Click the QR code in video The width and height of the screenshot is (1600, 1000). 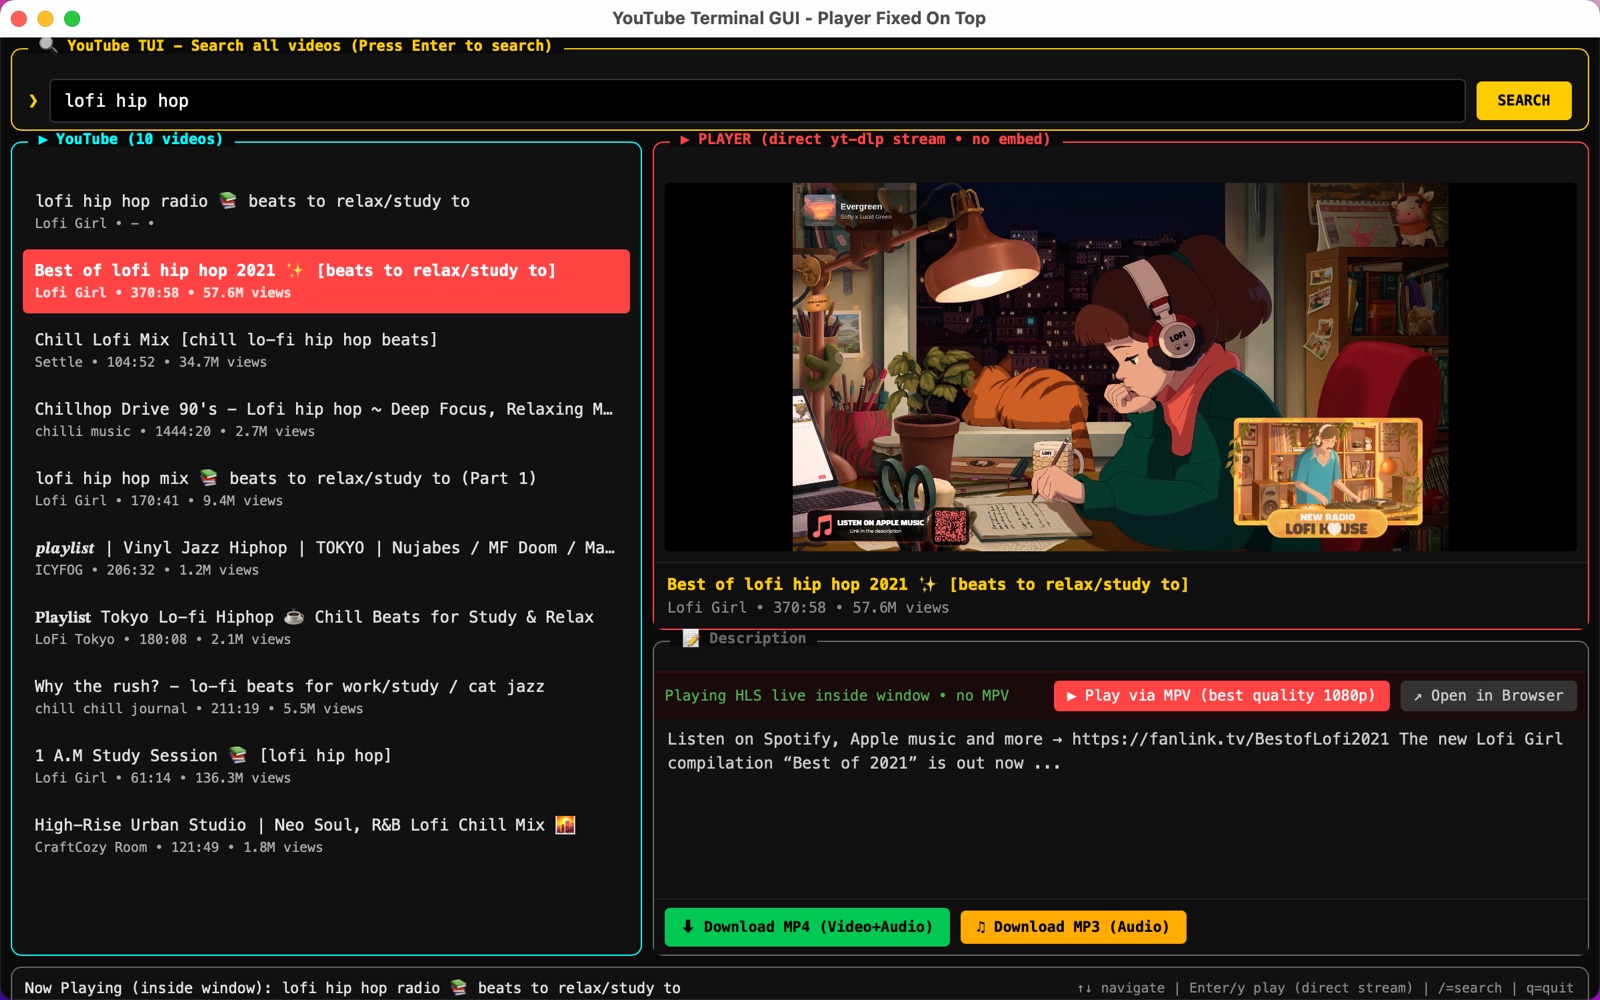[950, 526]
